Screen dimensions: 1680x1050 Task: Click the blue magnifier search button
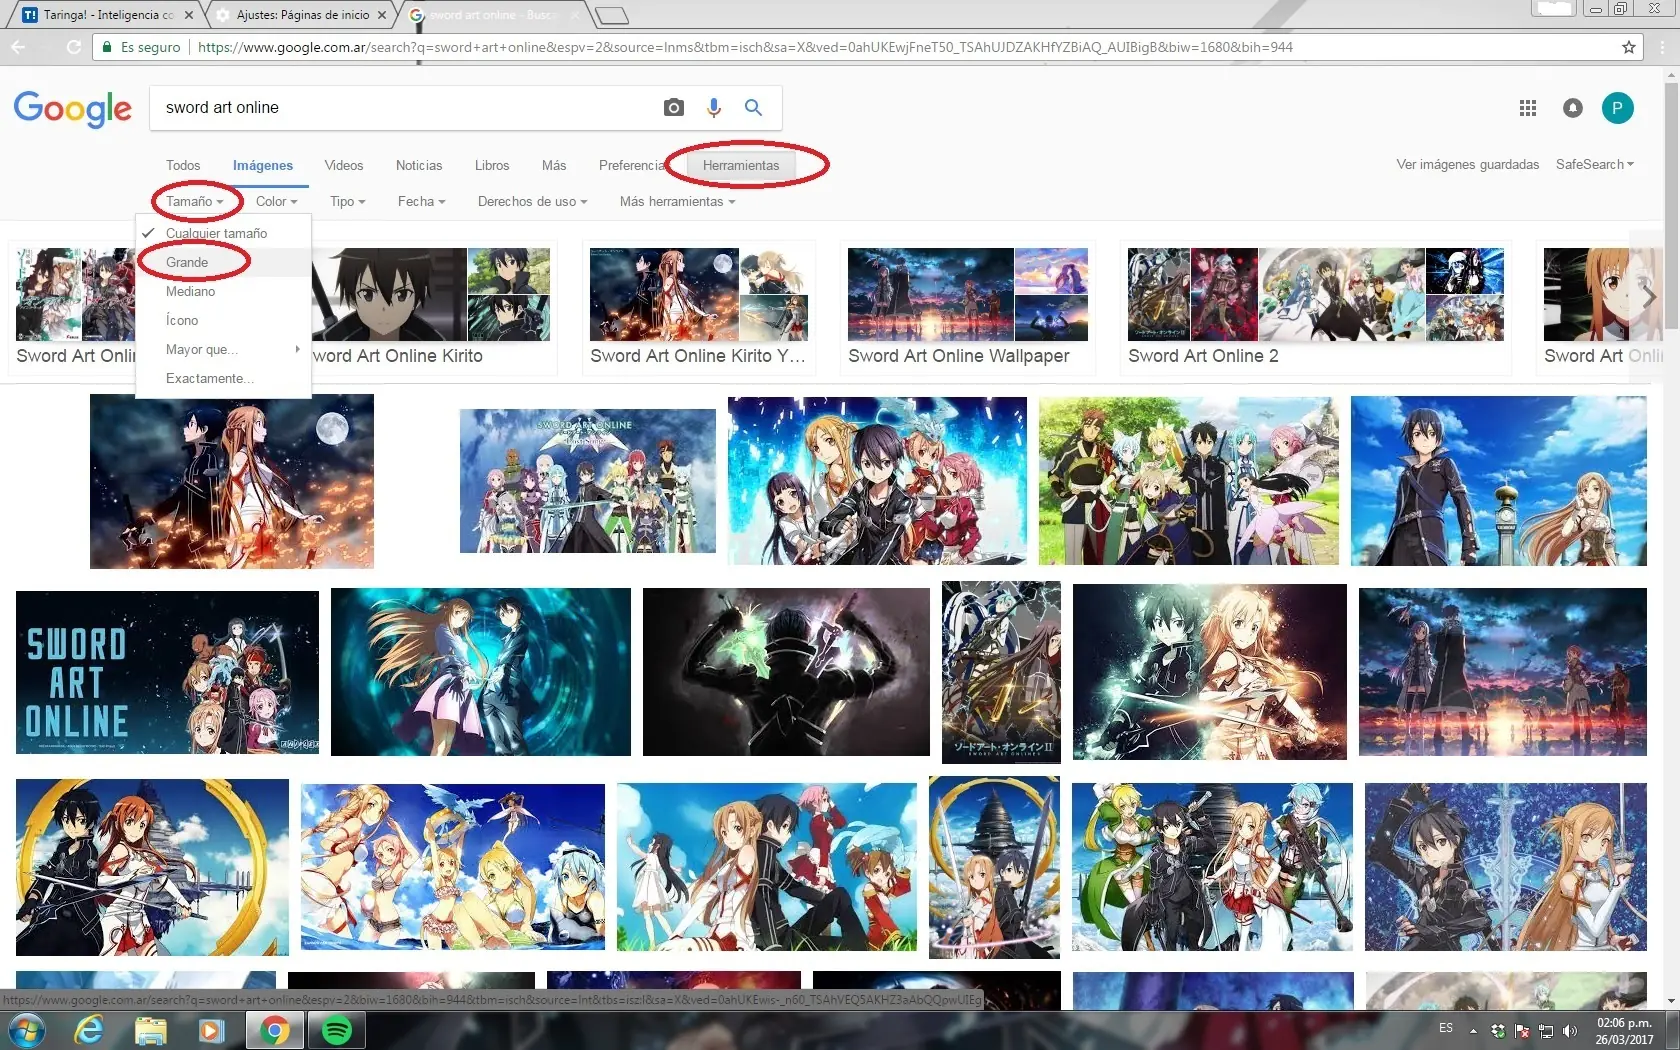(x=753, y=108)
